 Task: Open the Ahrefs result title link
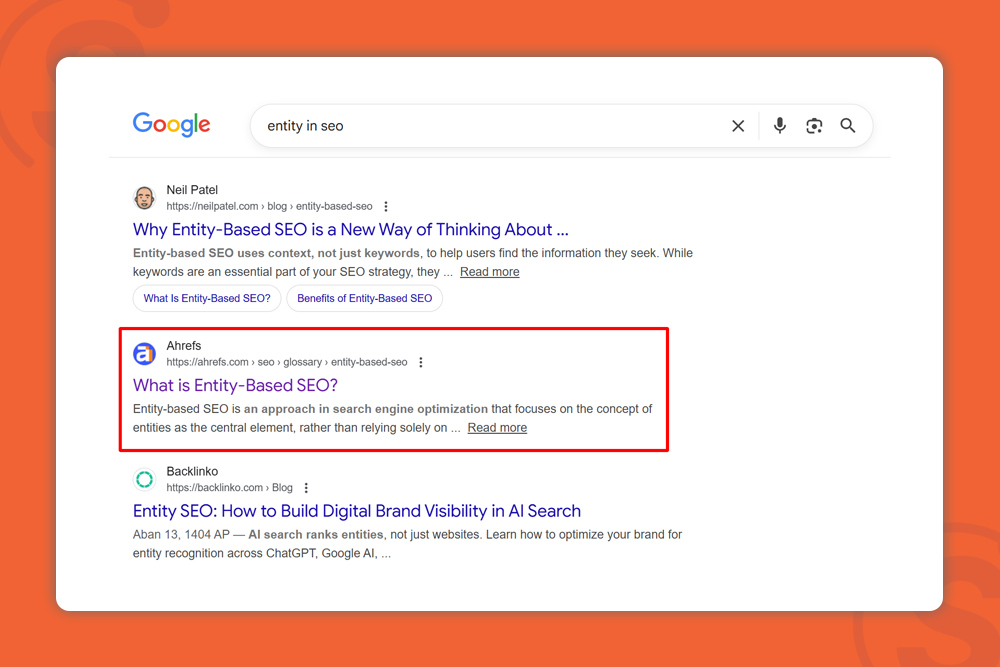pyautogui.click(x=235, y=386)
